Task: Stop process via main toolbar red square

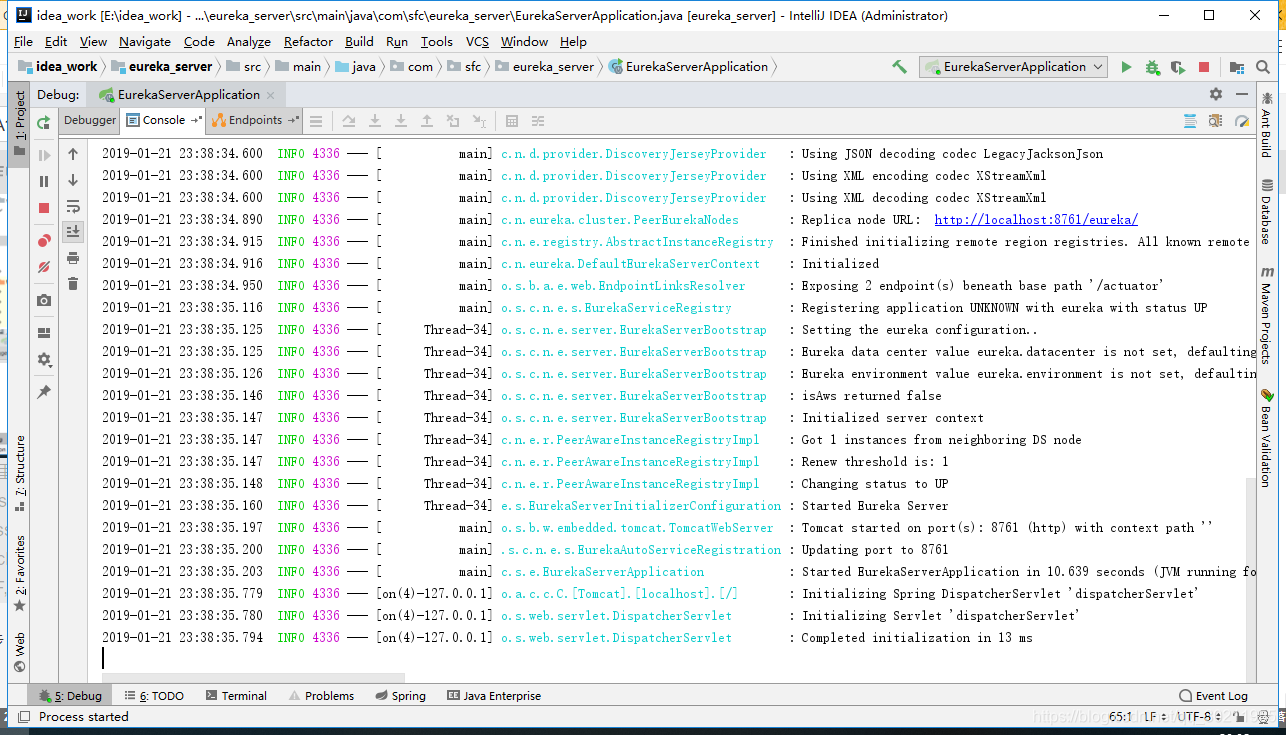Action: [x=1204, y=67]
